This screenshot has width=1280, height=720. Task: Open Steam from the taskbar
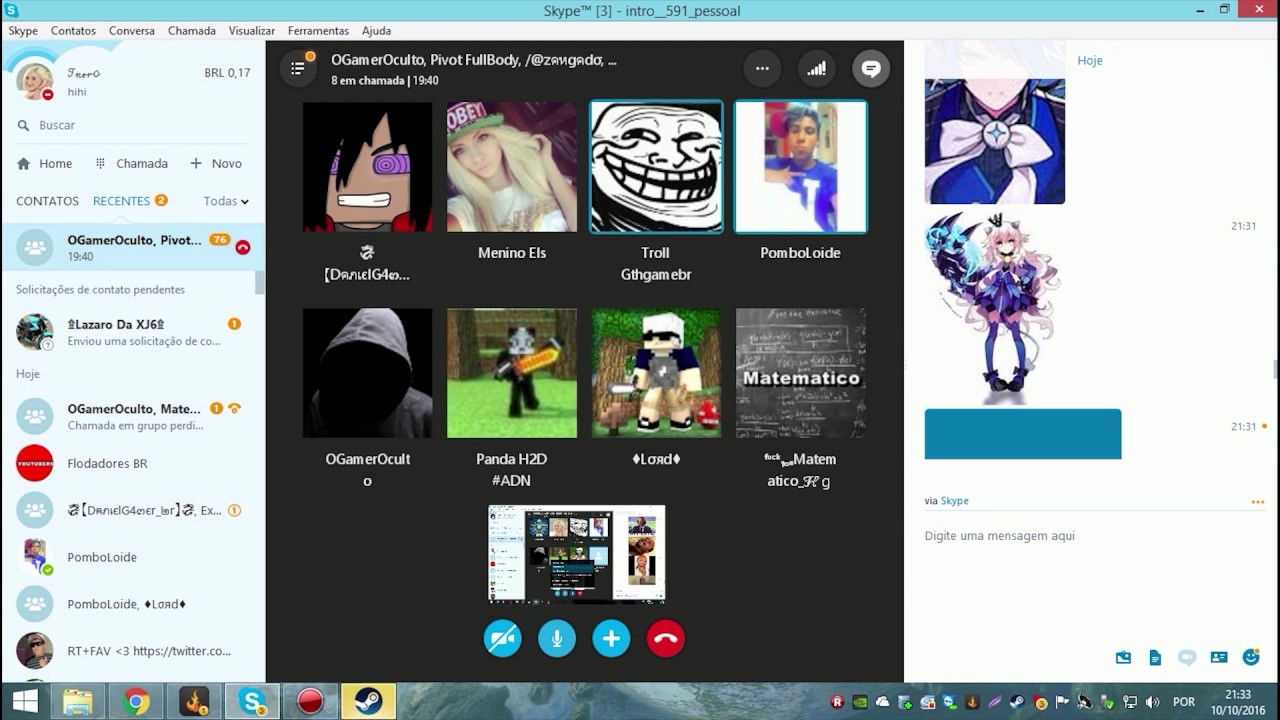(x=368, y=702)
